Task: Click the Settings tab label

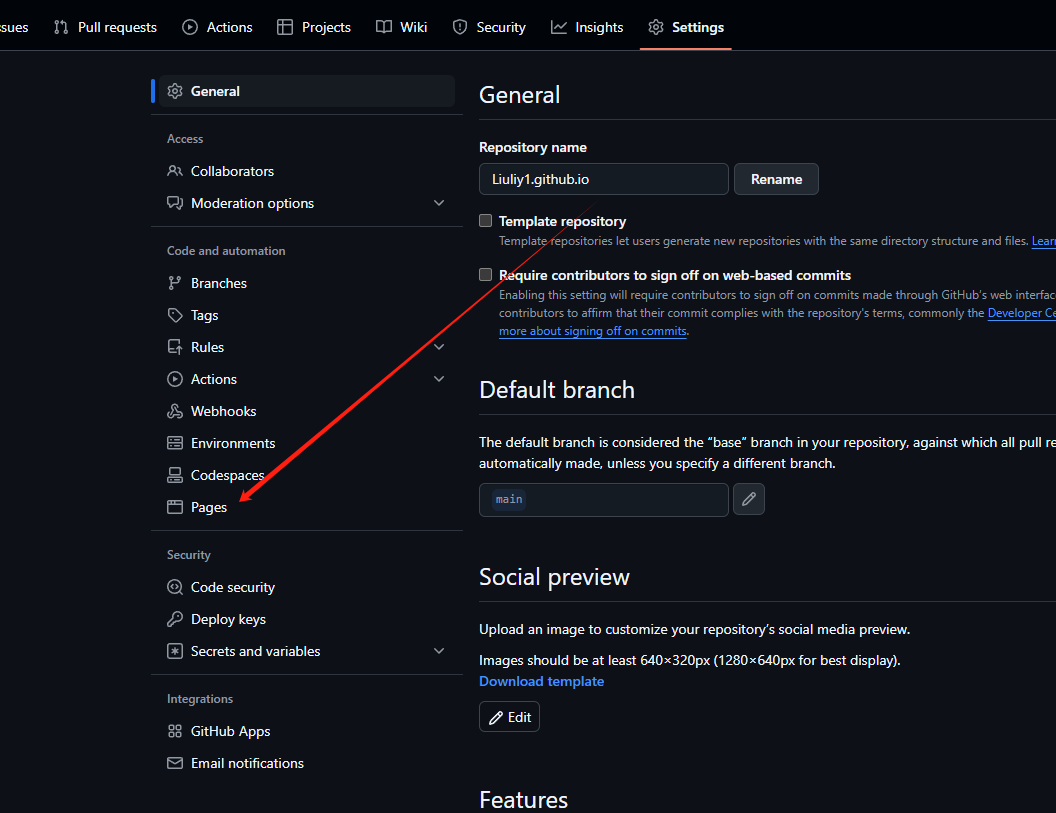Action: [x=698, y=27]
